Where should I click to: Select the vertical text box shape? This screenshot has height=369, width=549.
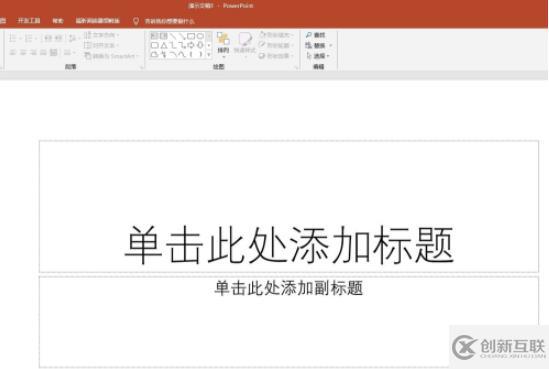164,36
